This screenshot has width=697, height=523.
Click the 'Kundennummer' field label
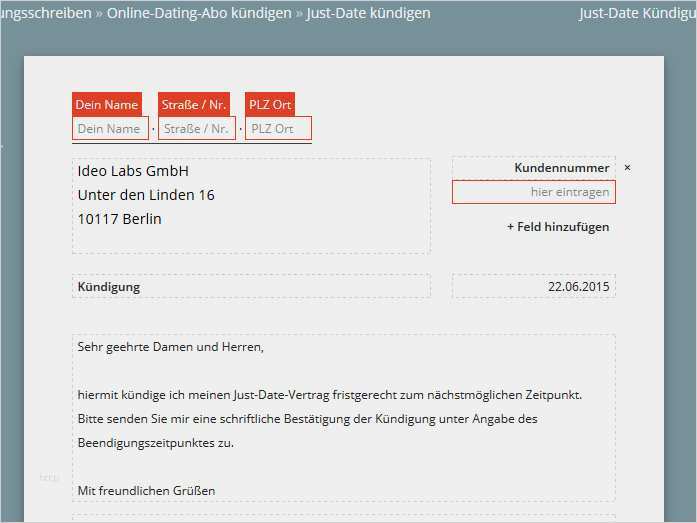[x=561, y=169]
